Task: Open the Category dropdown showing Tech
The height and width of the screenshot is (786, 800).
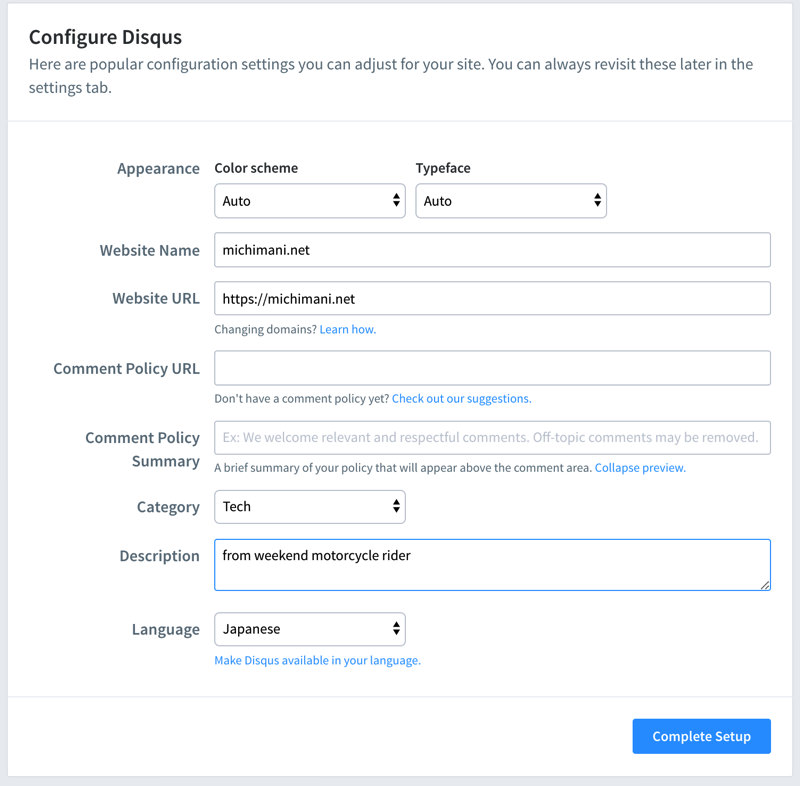Action: click(300, 507)
